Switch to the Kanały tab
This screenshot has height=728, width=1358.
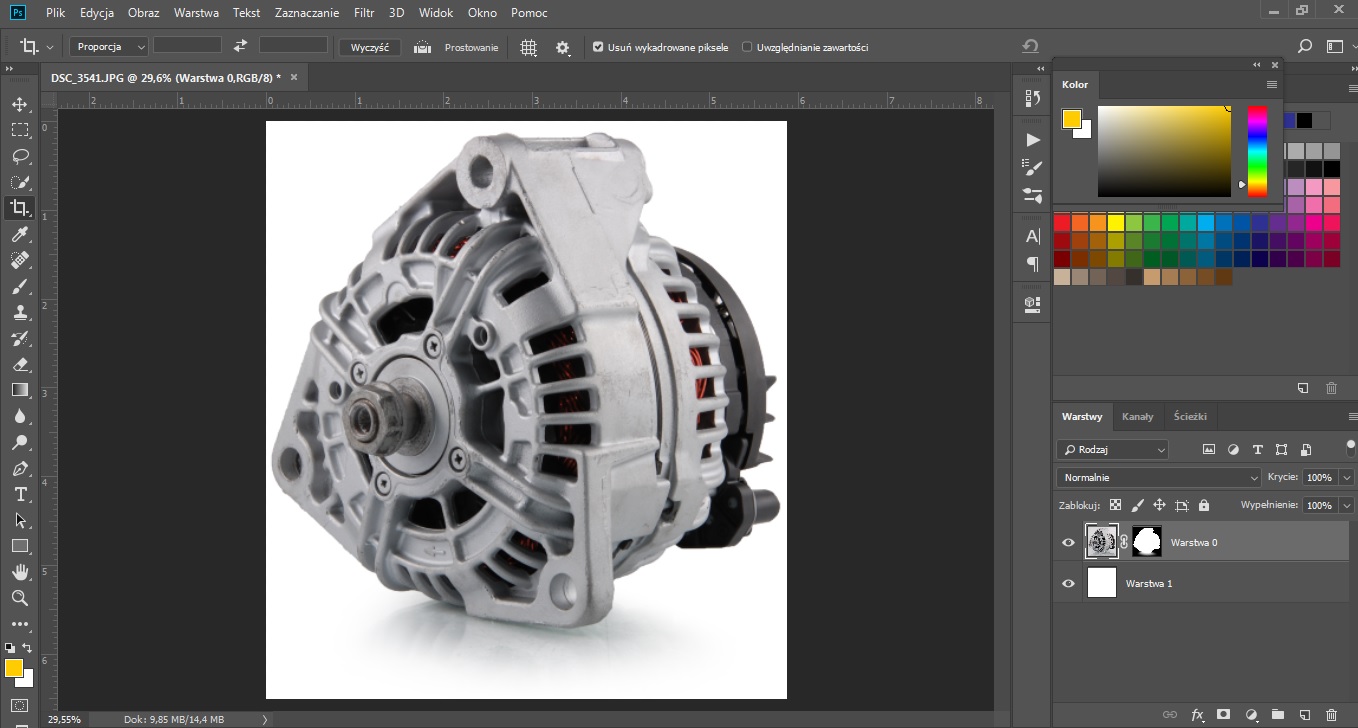click(1137, 417)
